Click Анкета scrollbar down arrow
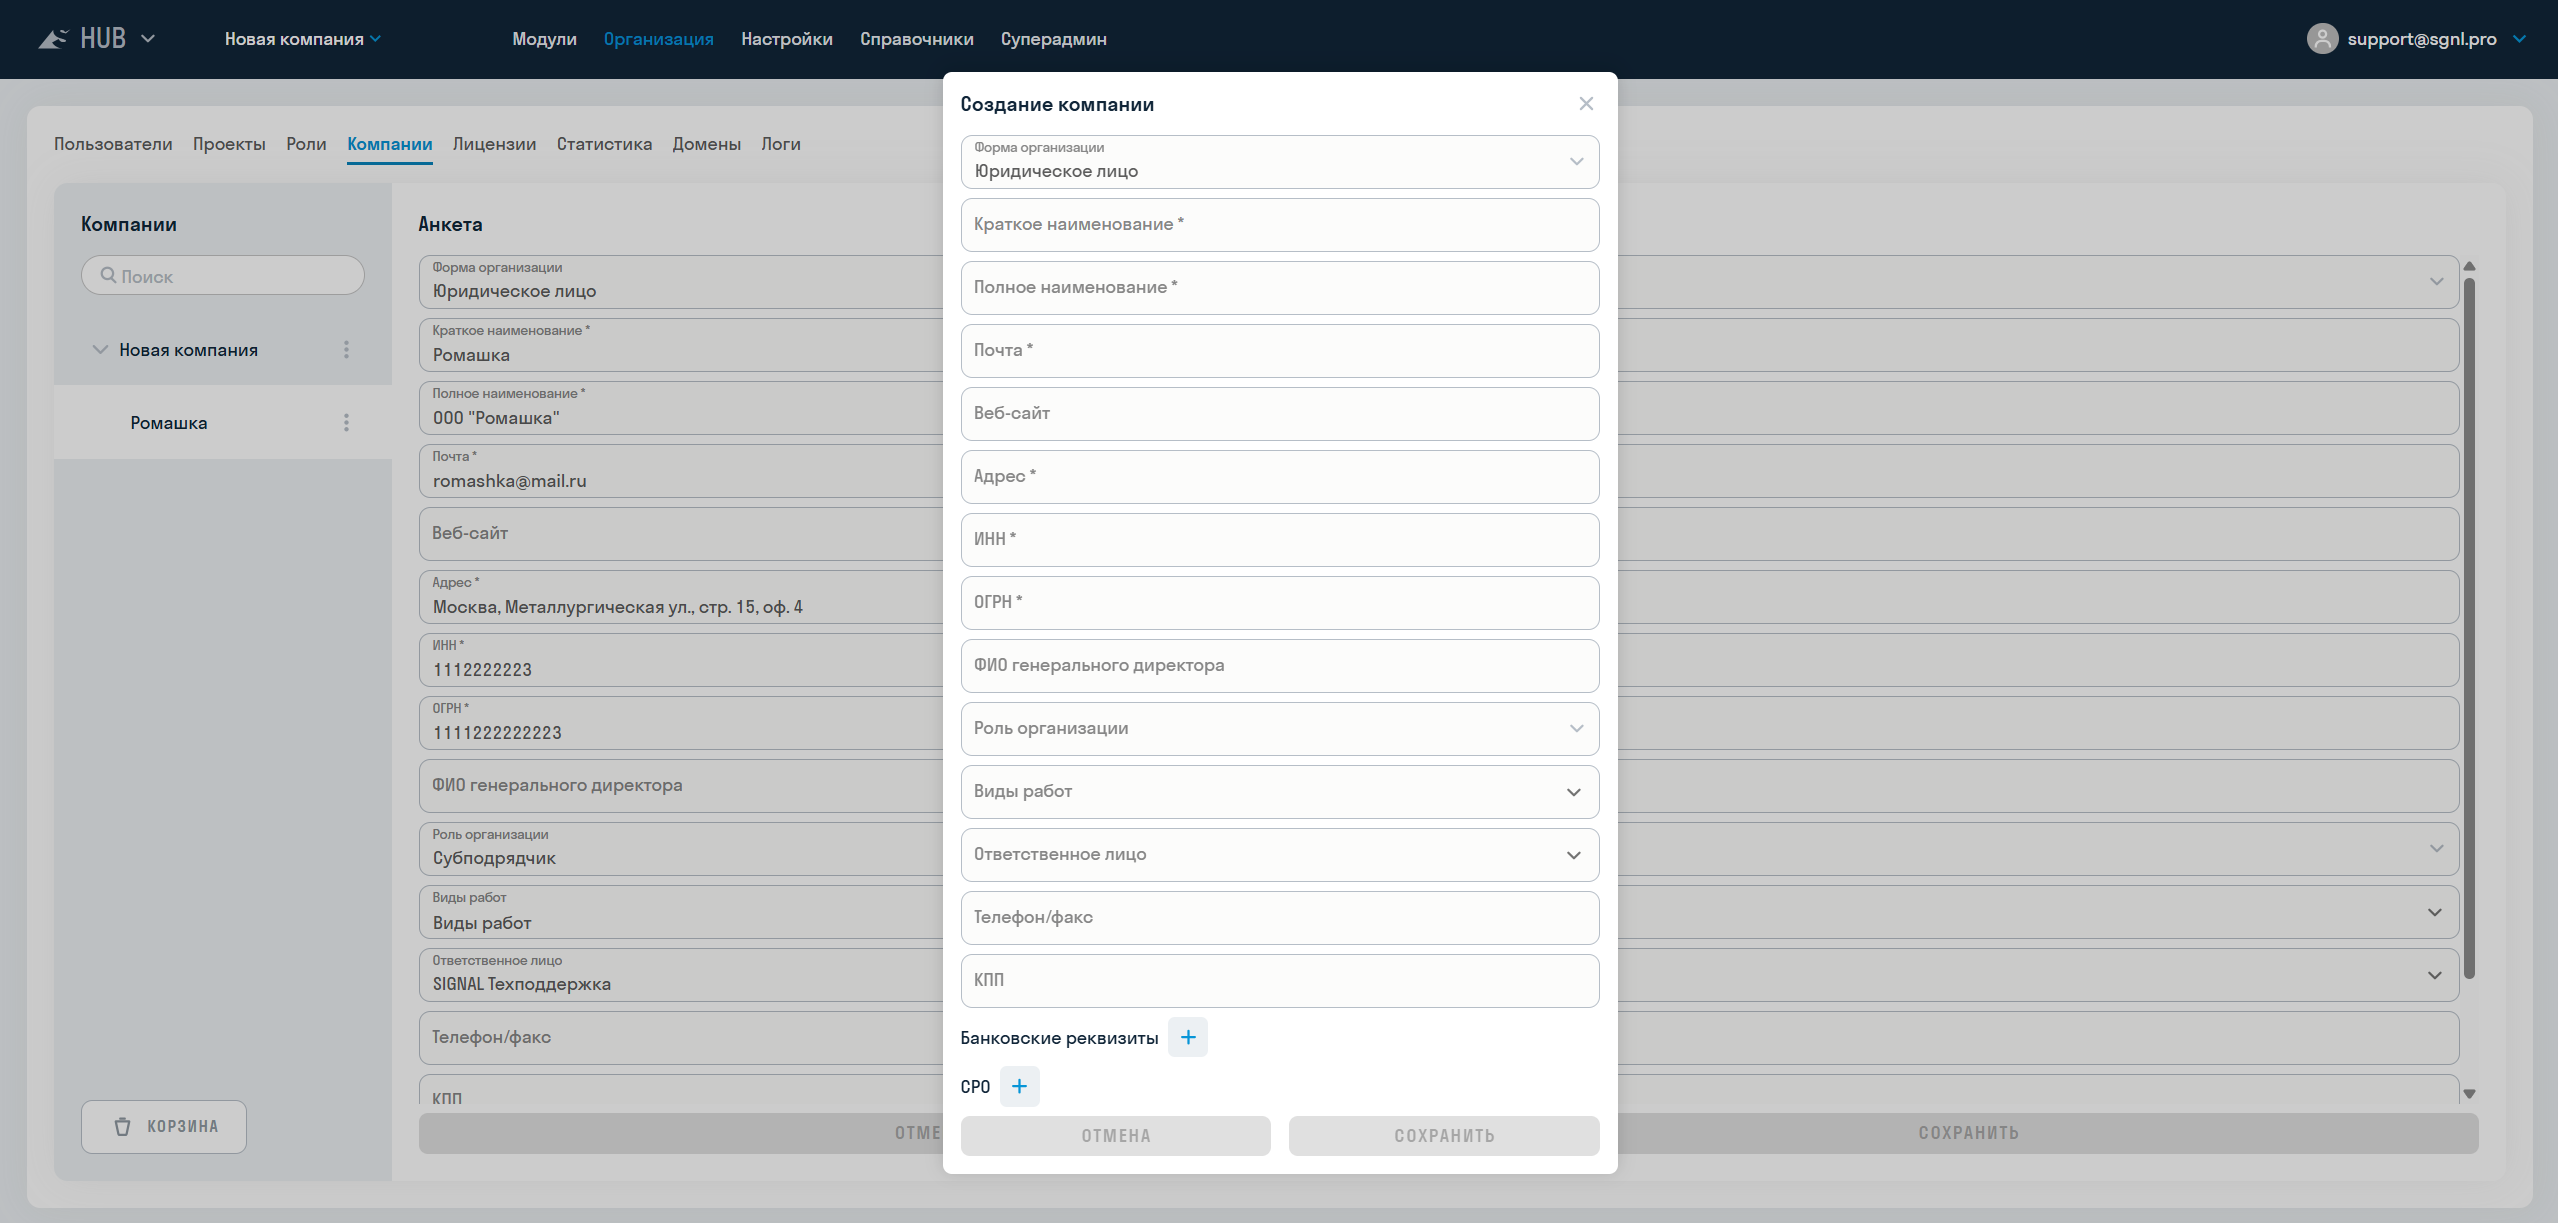 (x=2469, y=1094)
